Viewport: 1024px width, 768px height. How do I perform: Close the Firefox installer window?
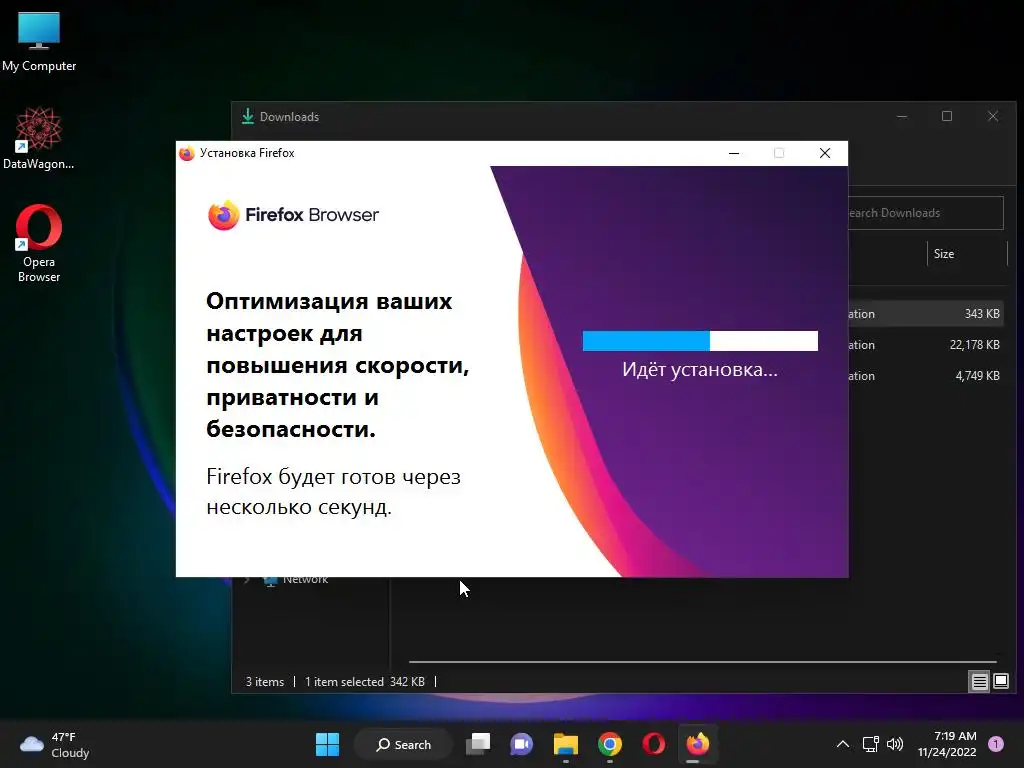pyautogui.click(x=825, y=153)
